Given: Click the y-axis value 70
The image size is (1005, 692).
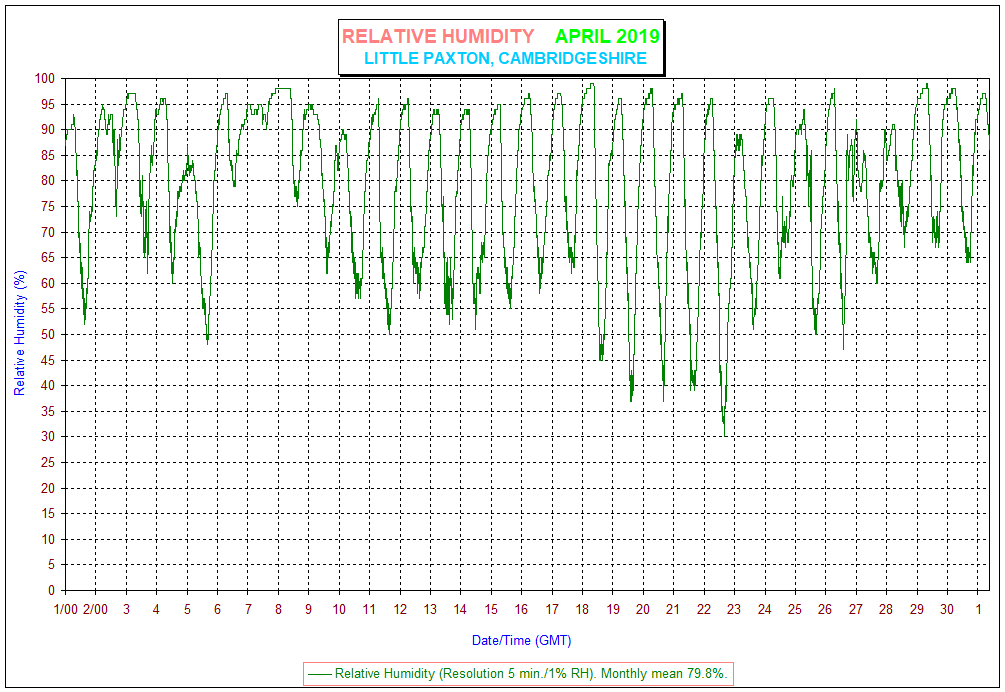Looking at the screenshot, I should (x=49, y=232).
